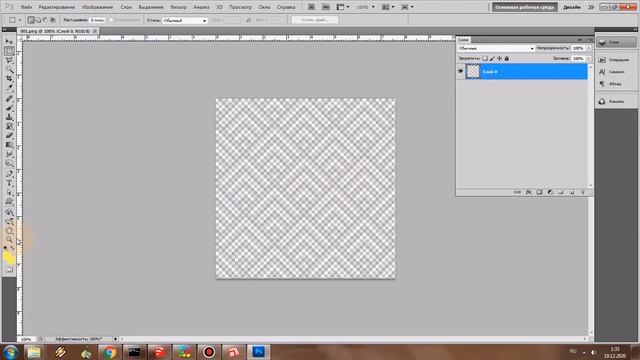This screenshot has height=360, width=640.
Task: Select the Dodge tool
Action: click(9, 163)
